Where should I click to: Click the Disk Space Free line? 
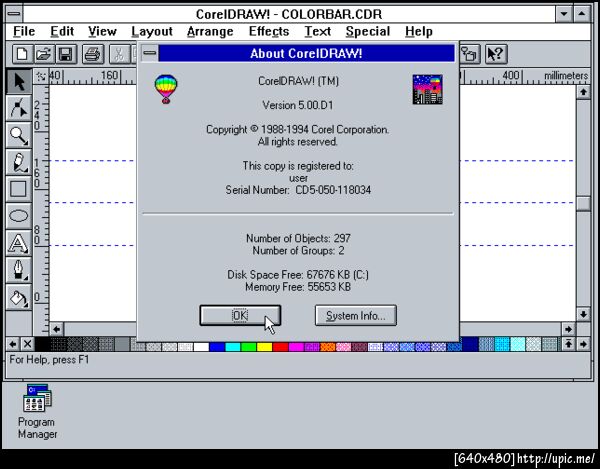pyautogui.click(x=298, y=275)
